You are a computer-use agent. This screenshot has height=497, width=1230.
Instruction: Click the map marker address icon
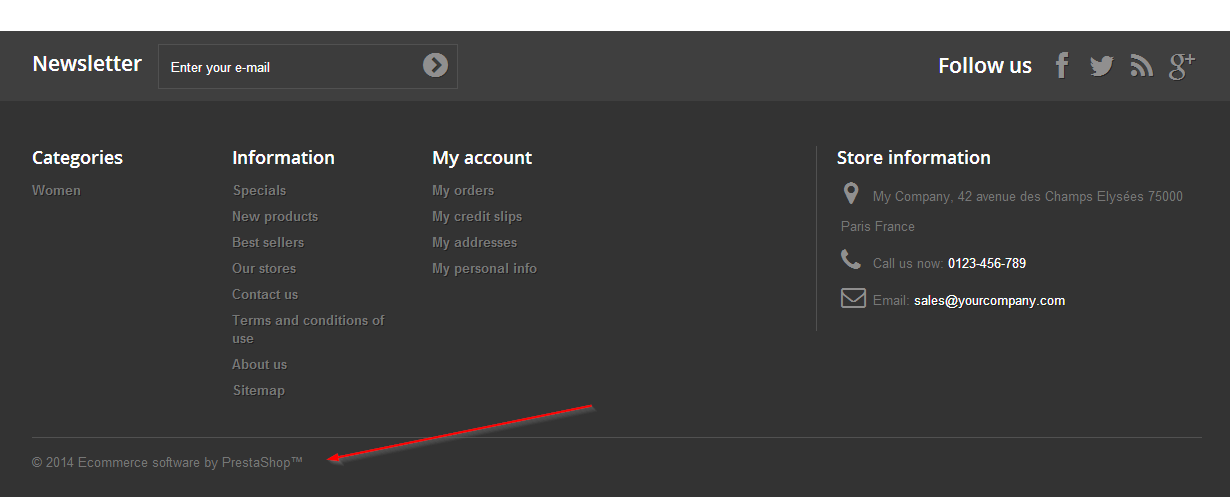click(851, 193)
